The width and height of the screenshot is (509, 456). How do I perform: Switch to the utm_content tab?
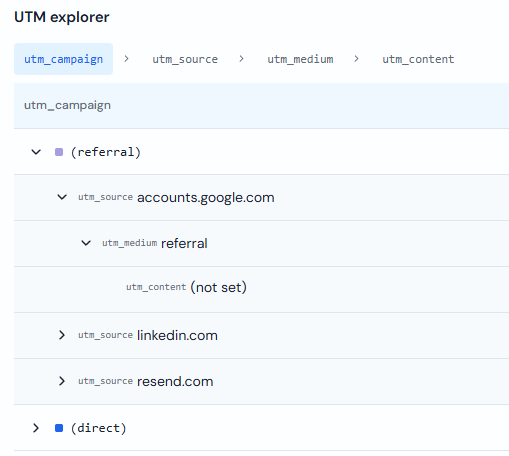[418, 59]
